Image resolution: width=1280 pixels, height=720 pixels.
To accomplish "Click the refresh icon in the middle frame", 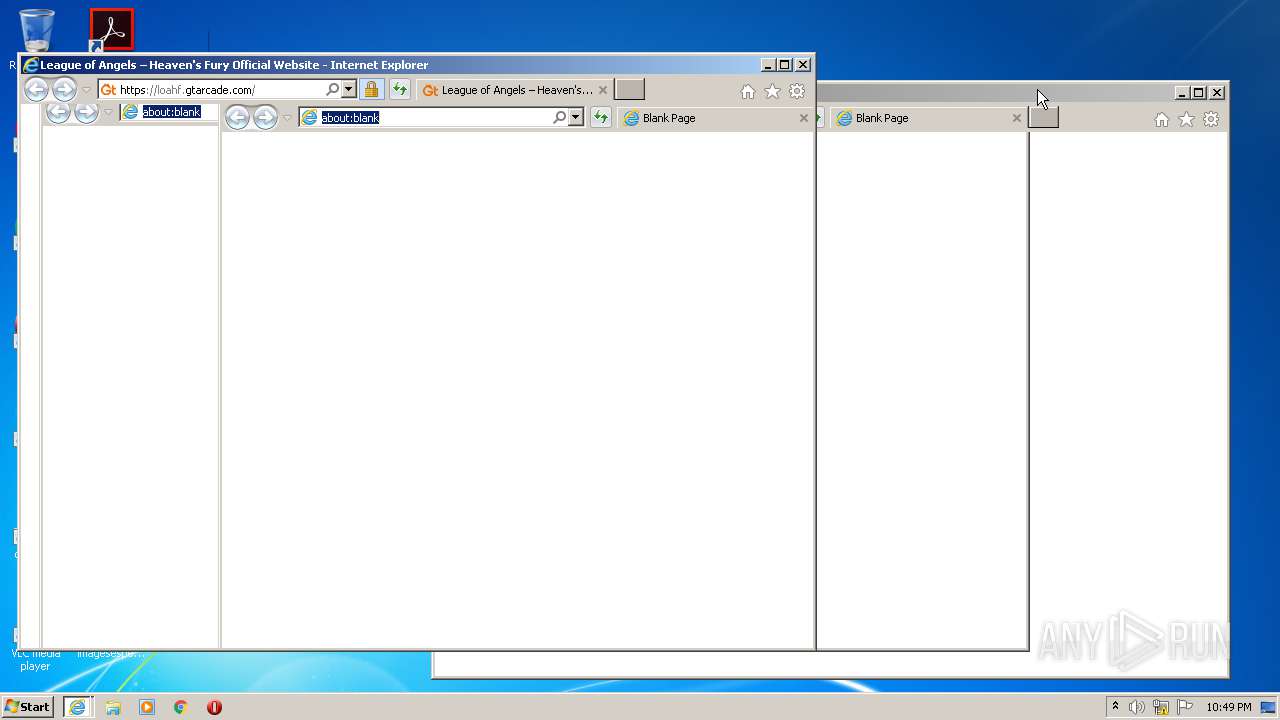I will pyautogui.click(x=601, y=118).
